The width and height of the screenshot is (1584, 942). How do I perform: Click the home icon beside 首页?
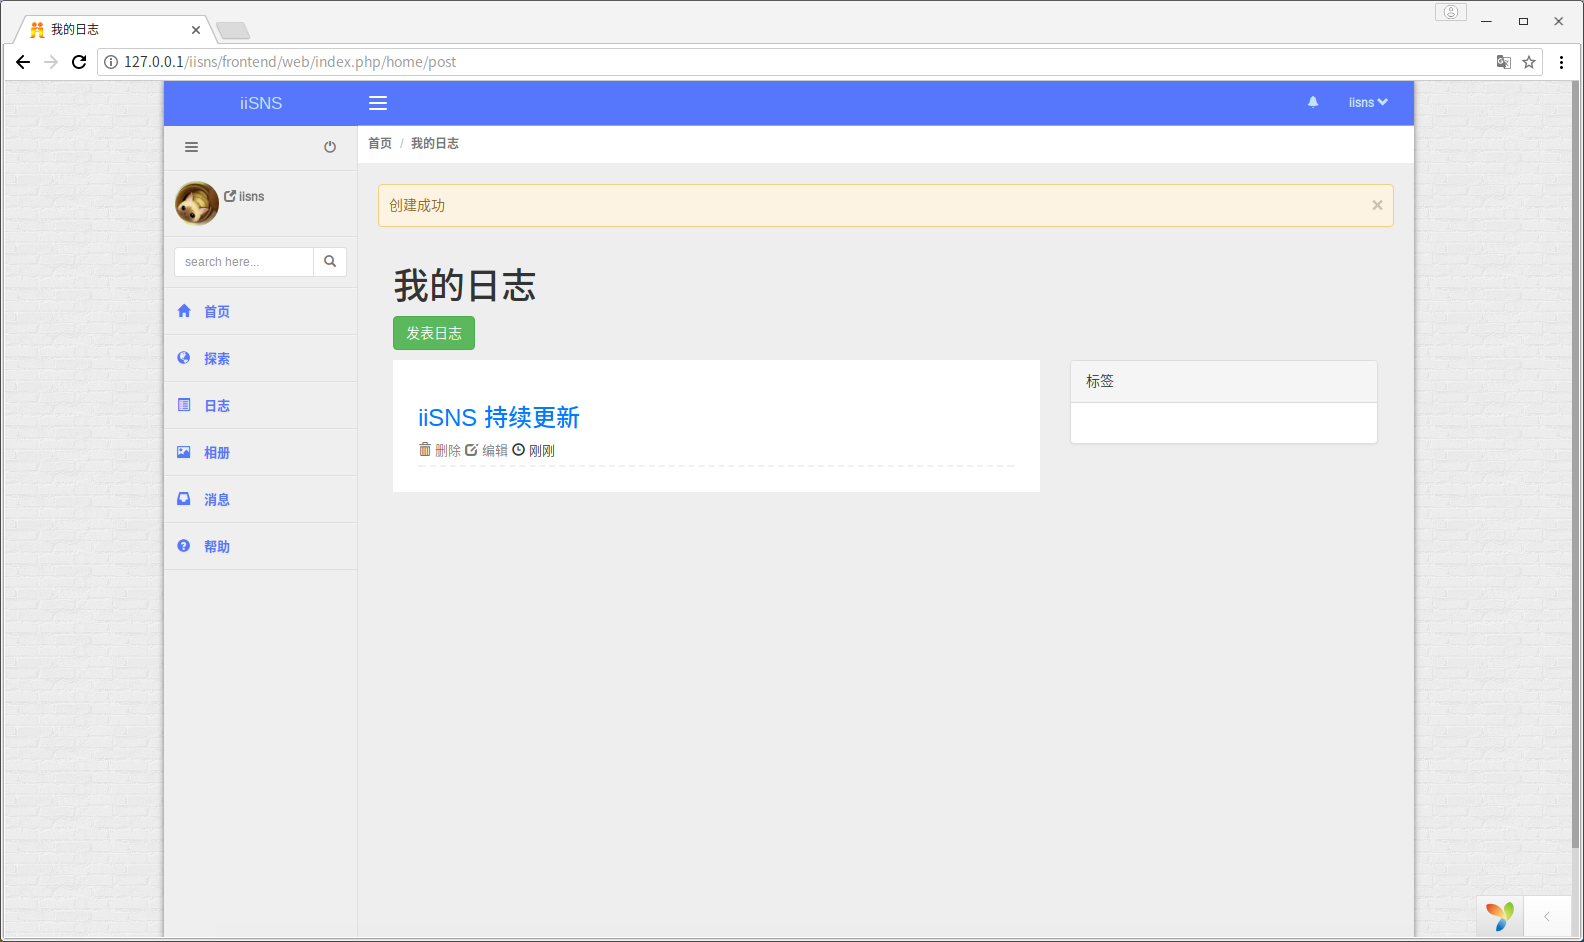(184, 311)
